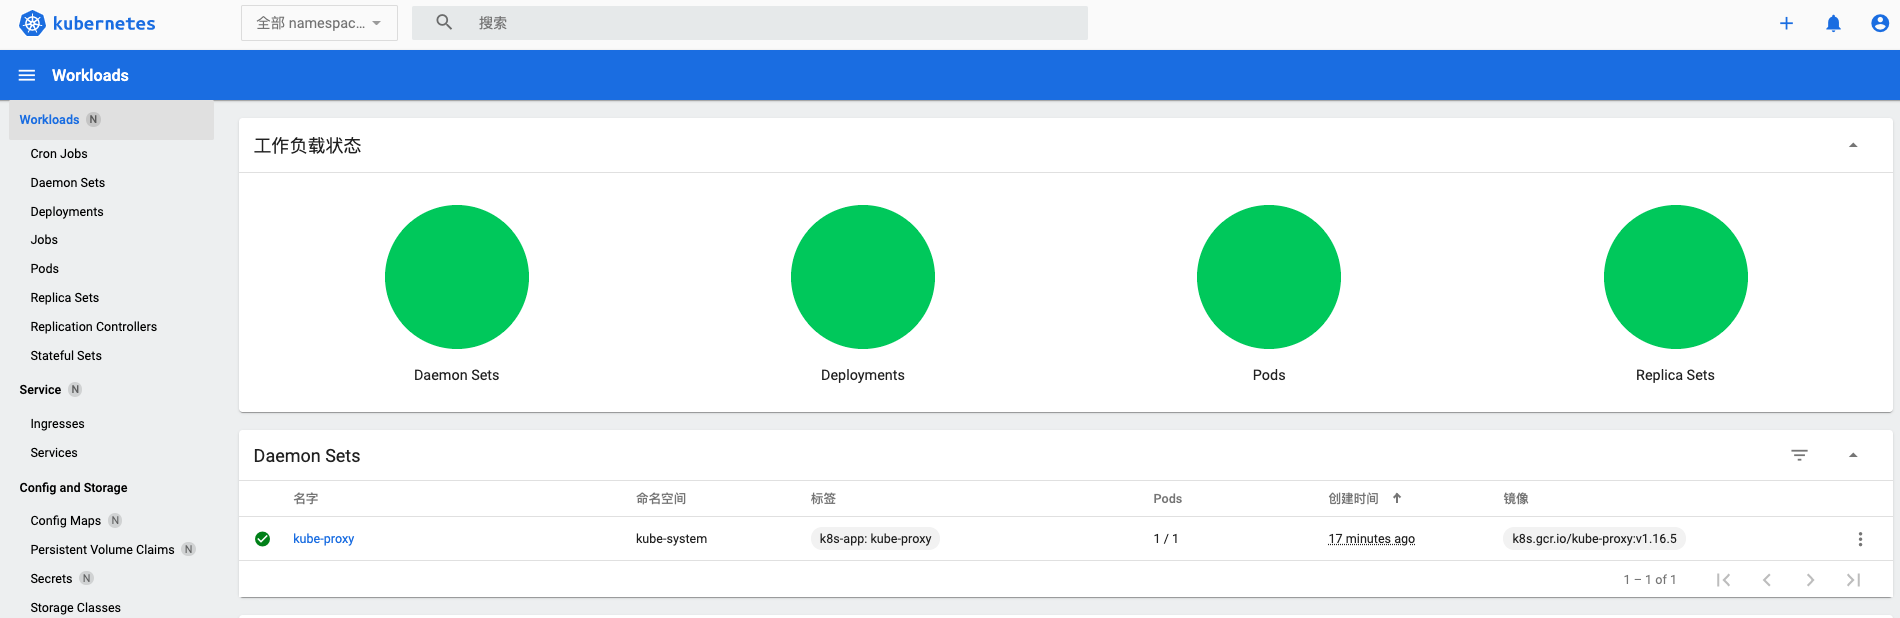
Task: Open Secrets in sidebar
Action: point(51,579)
